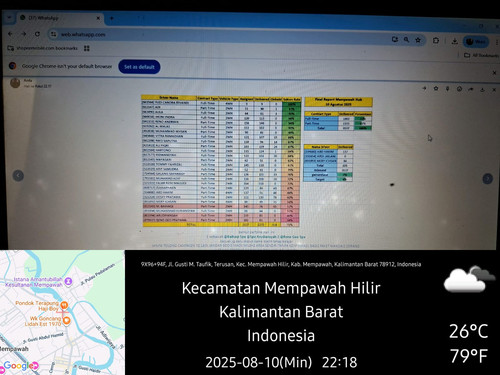Show the previous media with left arrow
500x375 pixels.
pos(18,176)
